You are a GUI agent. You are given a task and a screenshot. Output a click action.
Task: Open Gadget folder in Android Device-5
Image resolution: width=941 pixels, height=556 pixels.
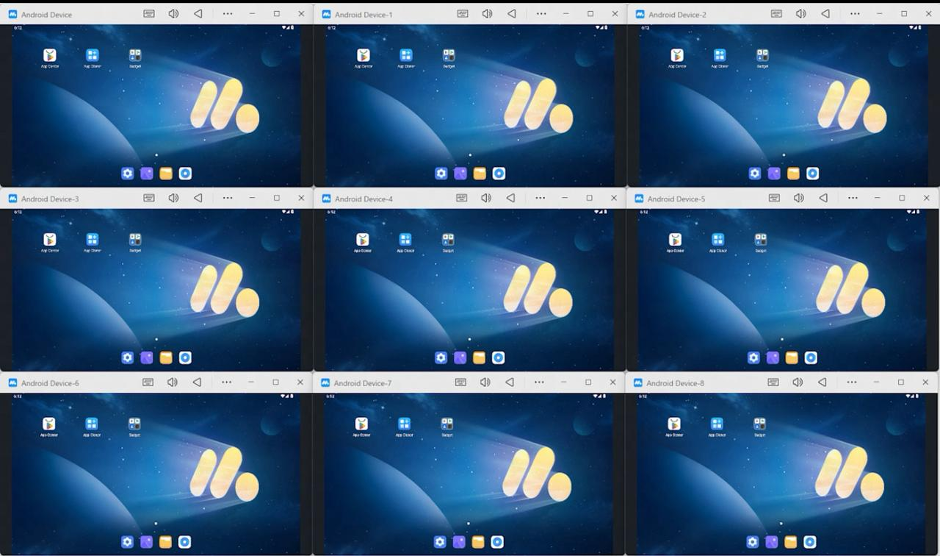pyautogui.click(x=760, y=240)
